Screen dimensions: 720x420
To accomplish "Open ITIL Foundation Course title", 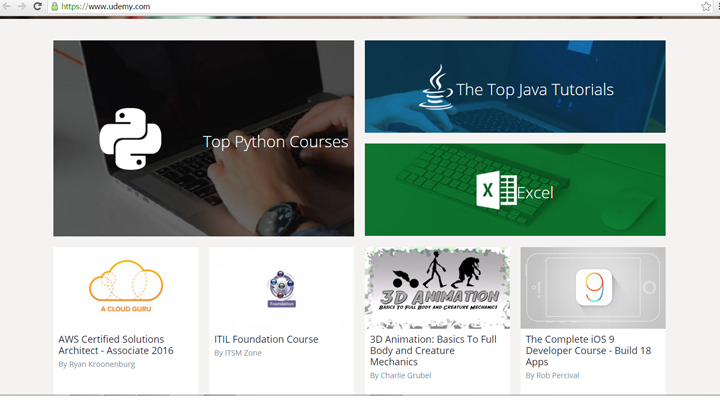I will [266, 339].
